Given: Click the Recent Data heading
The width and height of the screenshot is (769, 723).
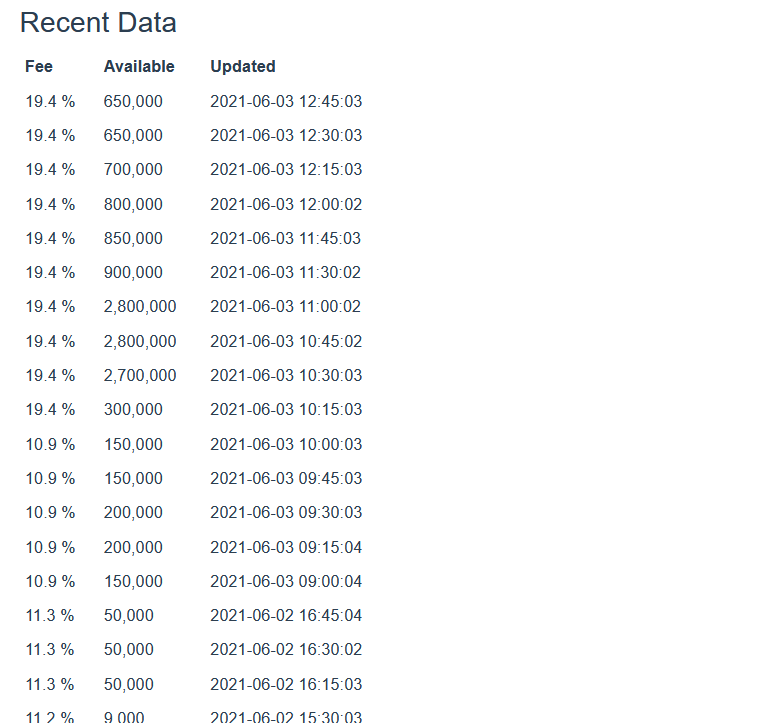Looking at the screenshot, I should 98,23.
